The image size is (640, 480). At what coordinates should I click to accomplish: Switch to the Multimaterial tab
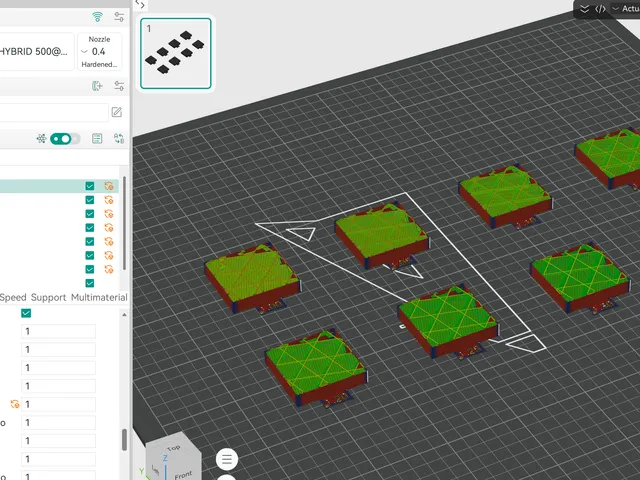coord(99,298)
